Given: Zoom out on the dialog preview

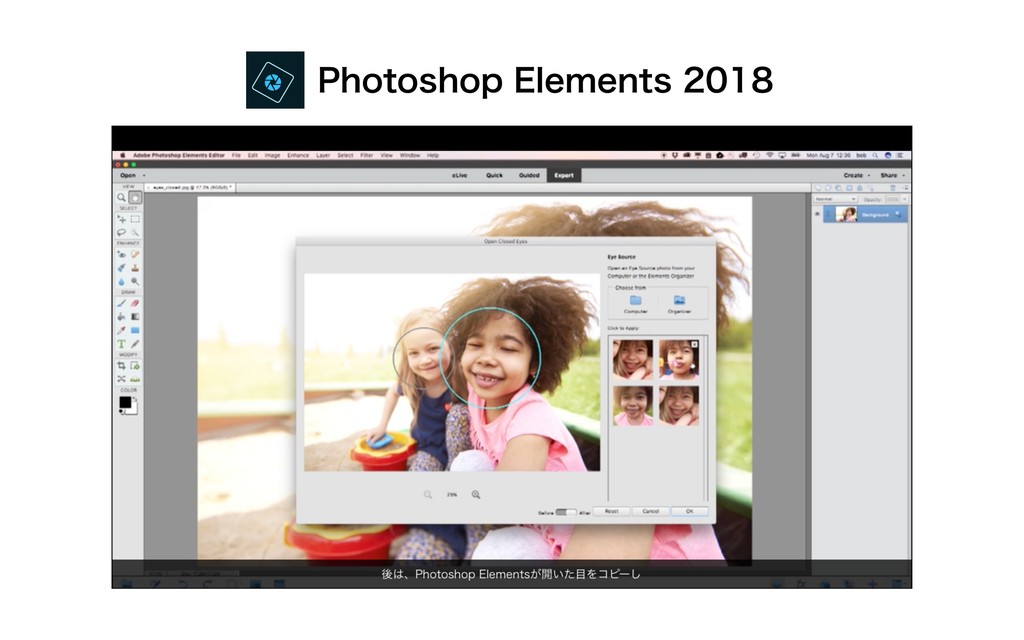Looking at the screenshot, I should click(x=428, y=495).
